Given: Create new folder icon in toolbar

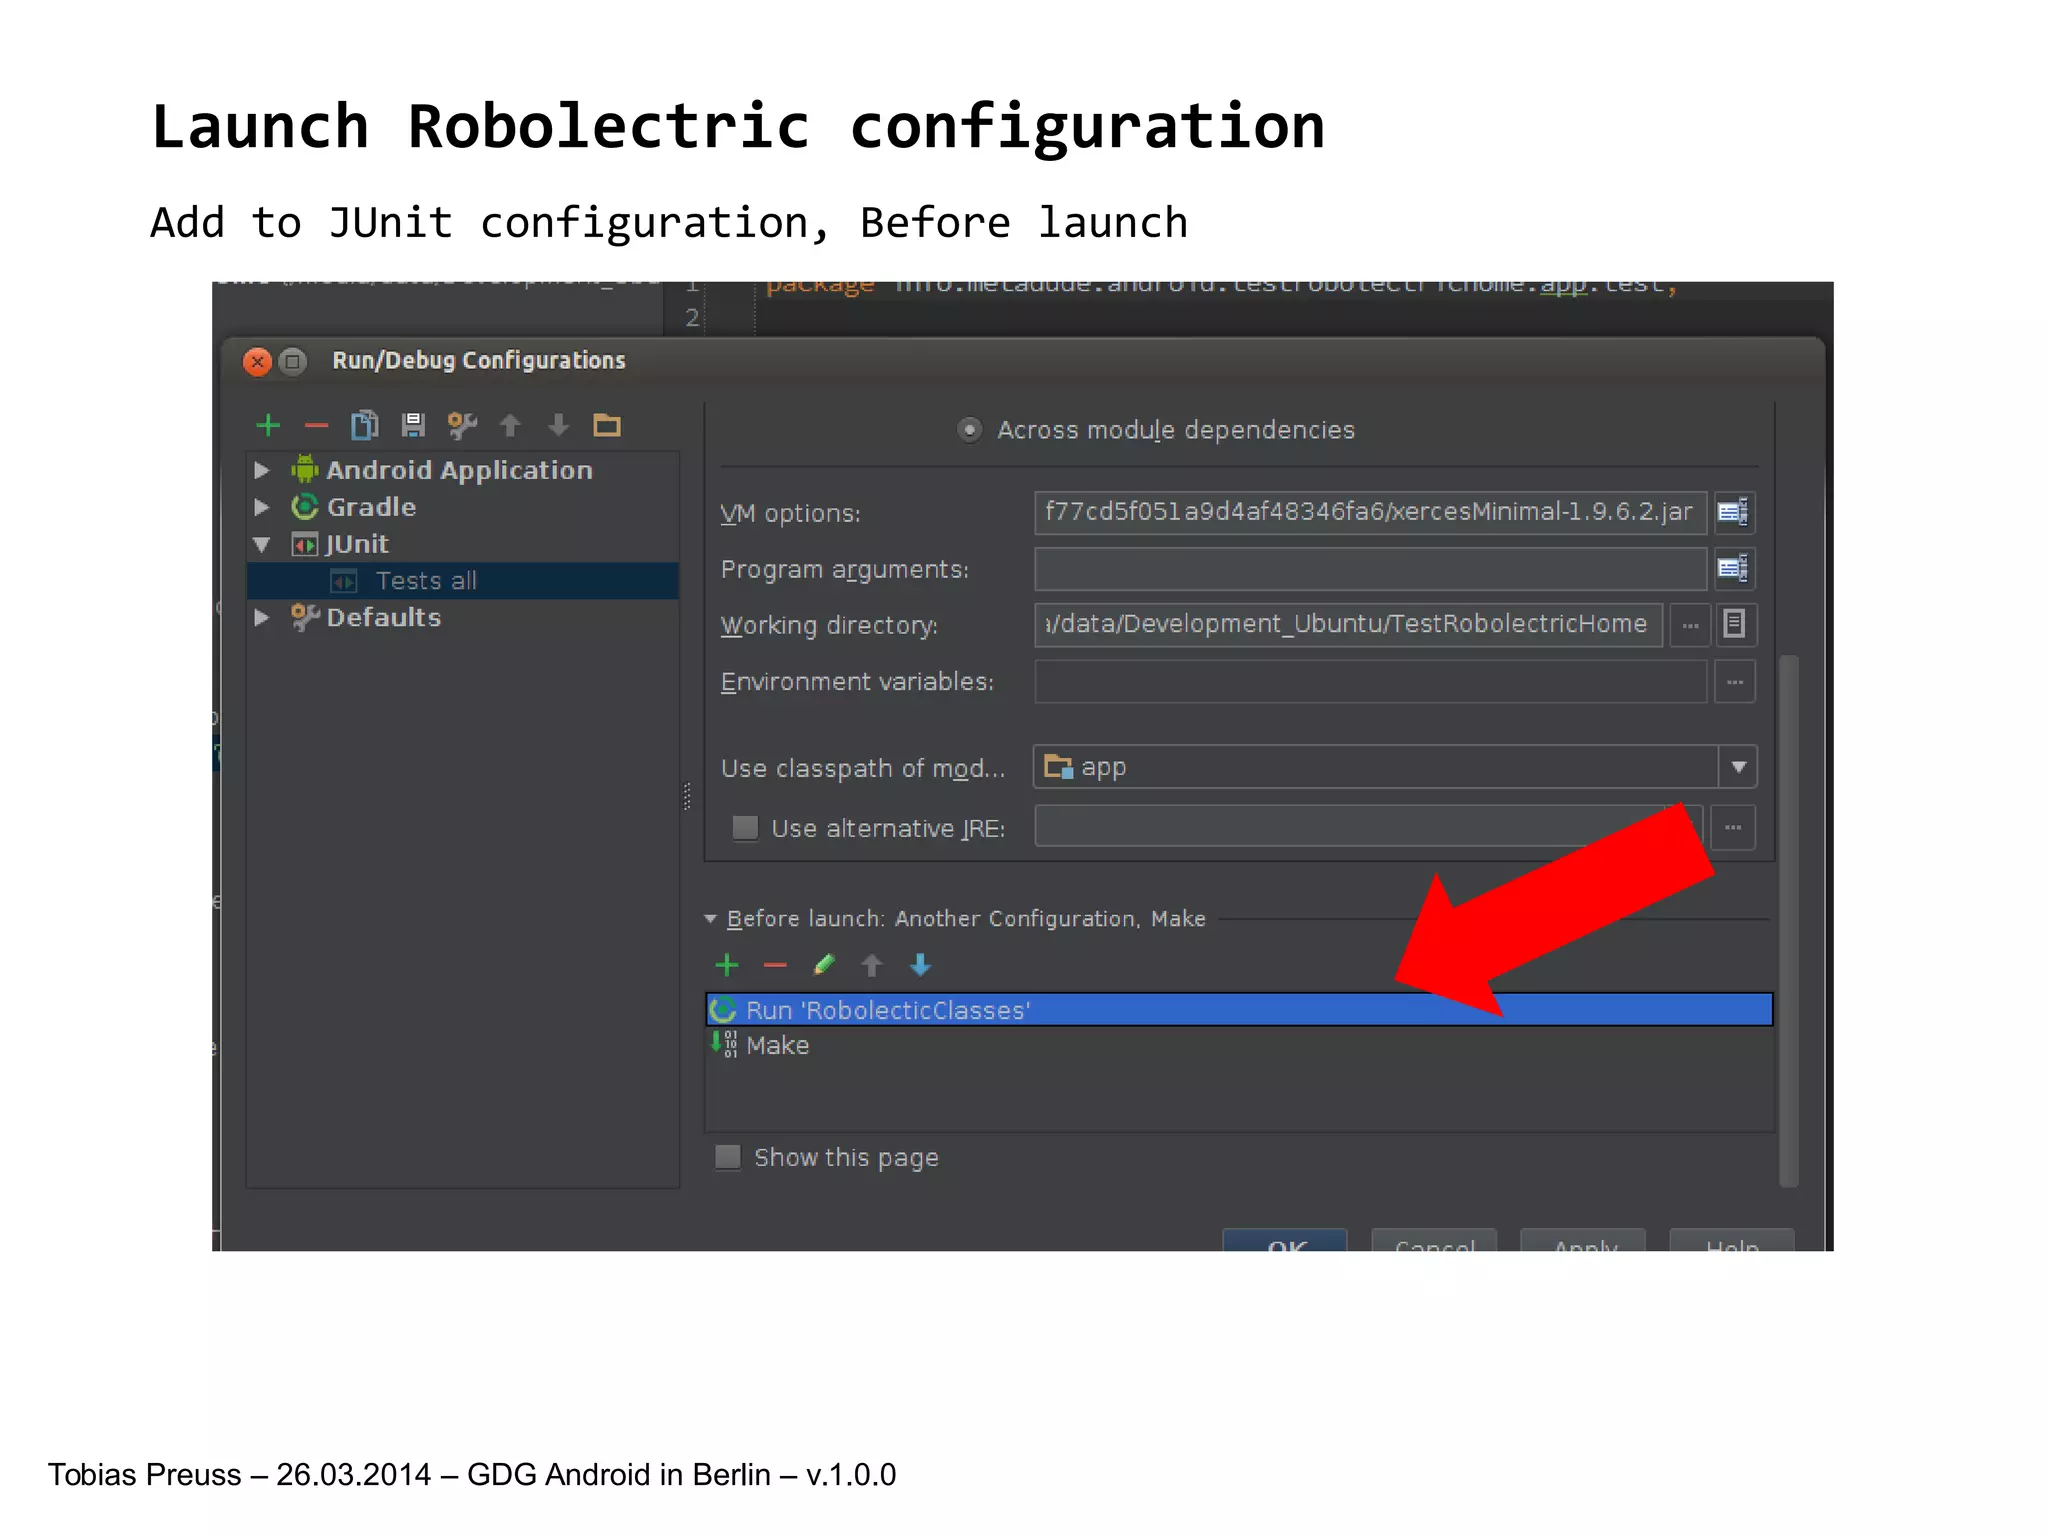Looking at the screenshot, I should coord(607,426).
